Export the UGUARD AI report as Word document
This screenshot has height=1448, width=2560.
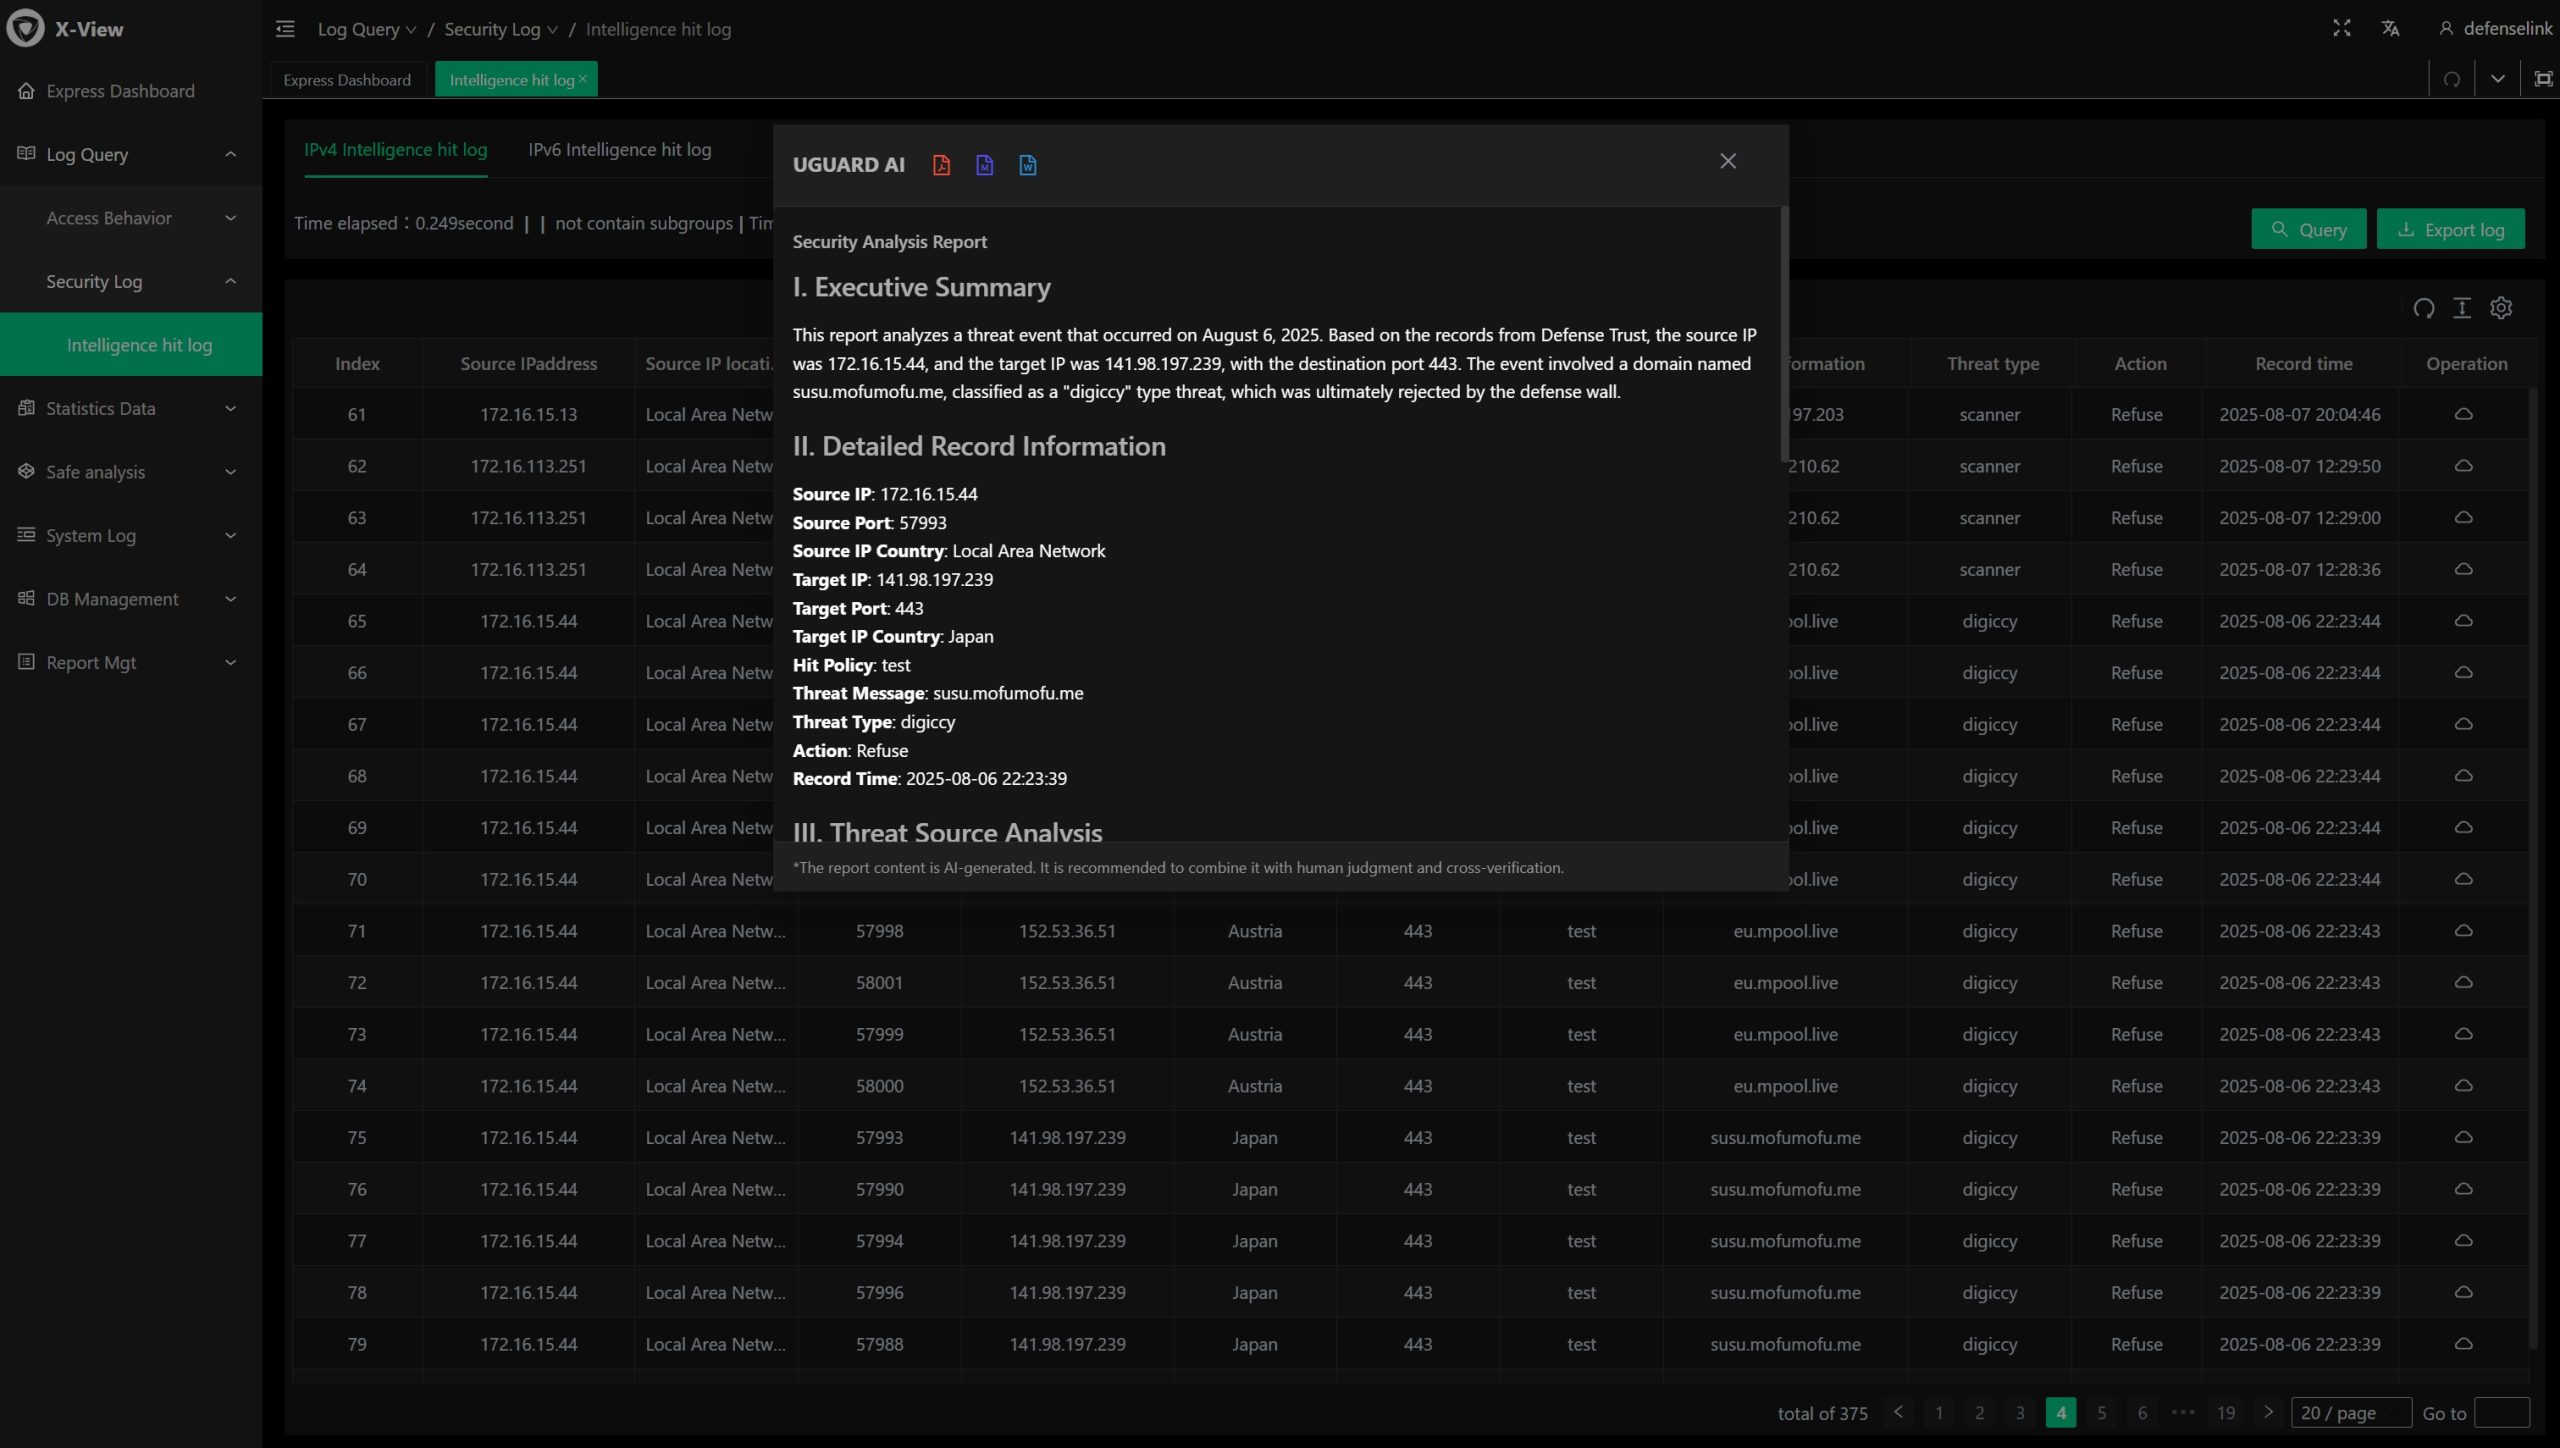point(1027,165)
